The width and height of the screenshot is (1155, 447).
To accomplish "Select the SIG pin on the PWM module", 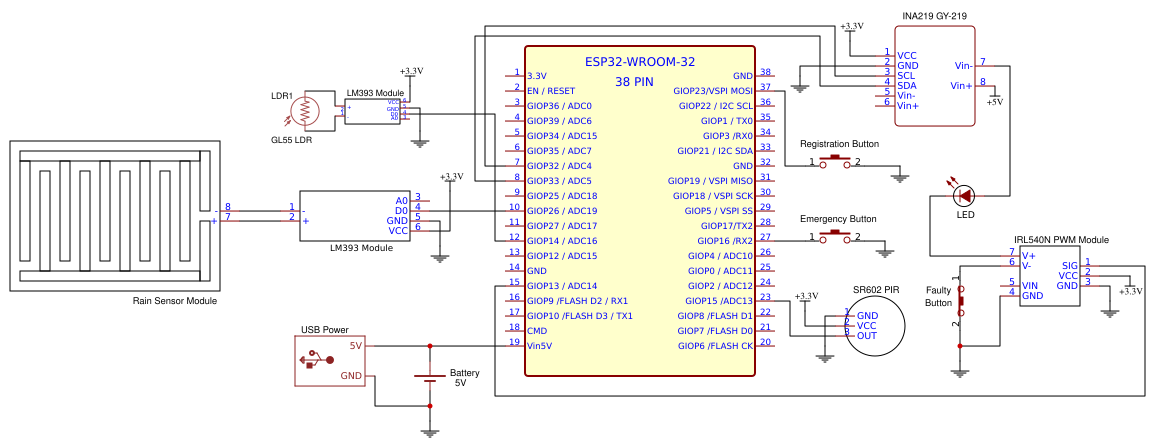I will (1070, 265).
